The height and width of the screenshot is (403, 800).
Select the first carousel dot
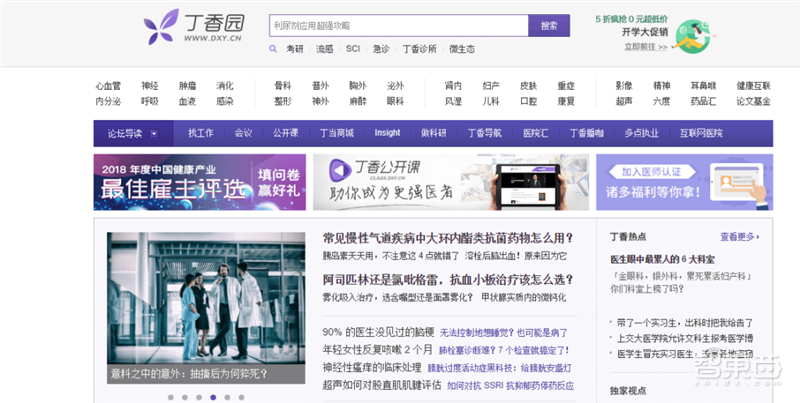pyautogui.click(x=170, y=397)
